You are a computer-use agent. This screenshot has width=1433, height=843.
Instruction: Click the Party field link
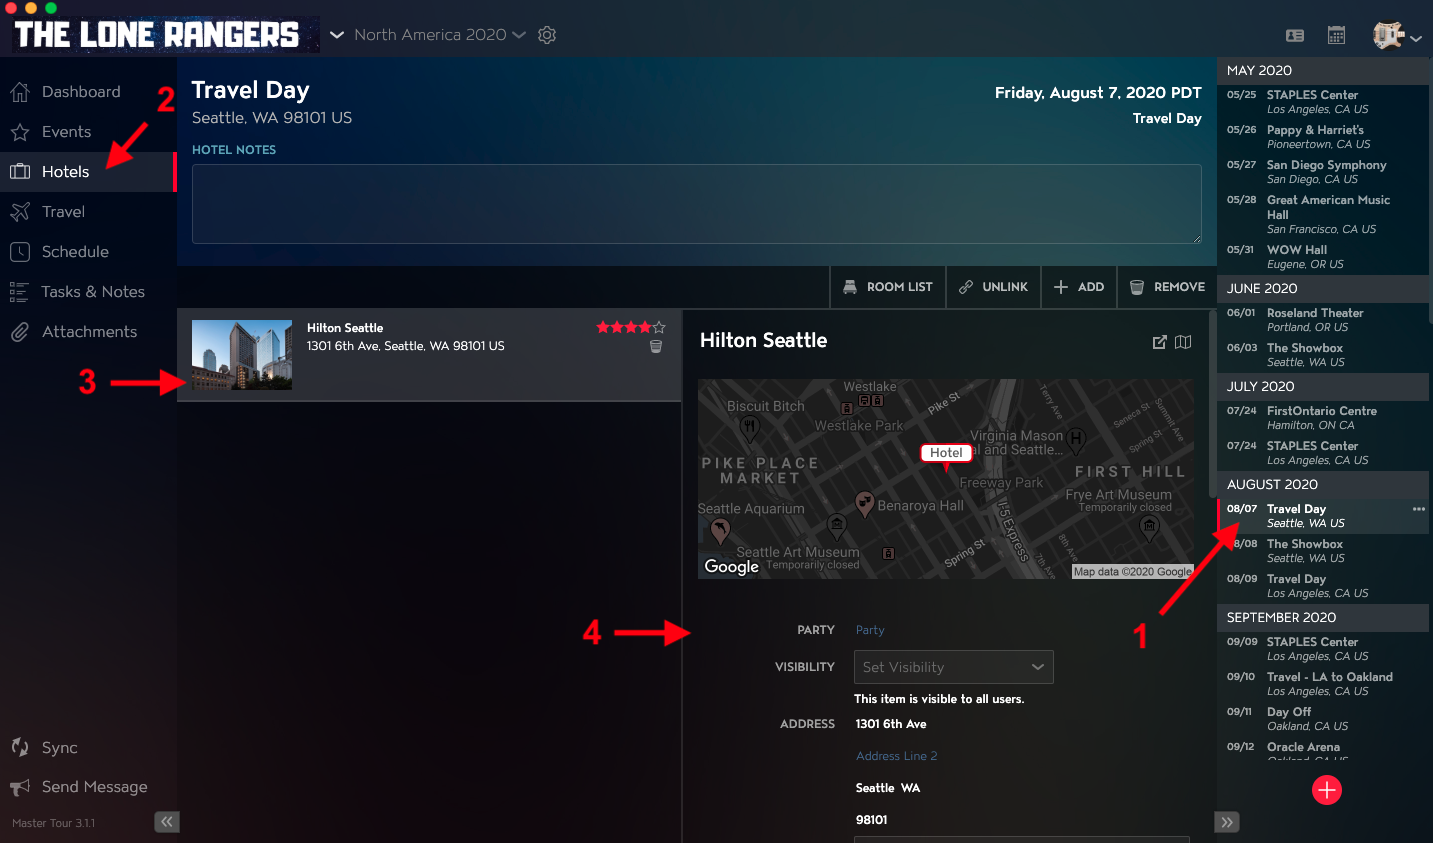[870, 630]
